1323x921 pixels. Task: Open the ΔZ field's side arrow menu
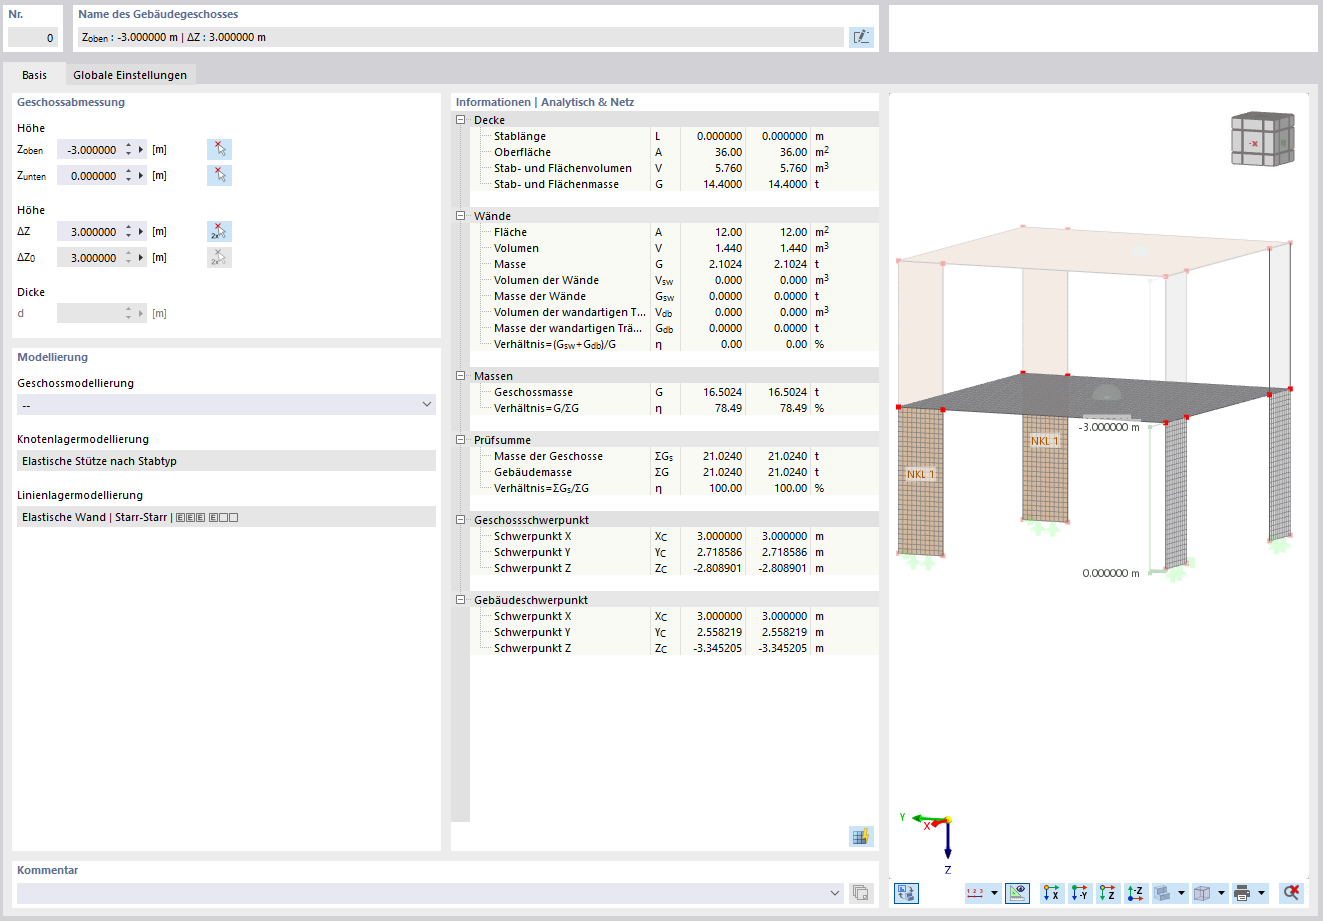click(x=141, y=232)
